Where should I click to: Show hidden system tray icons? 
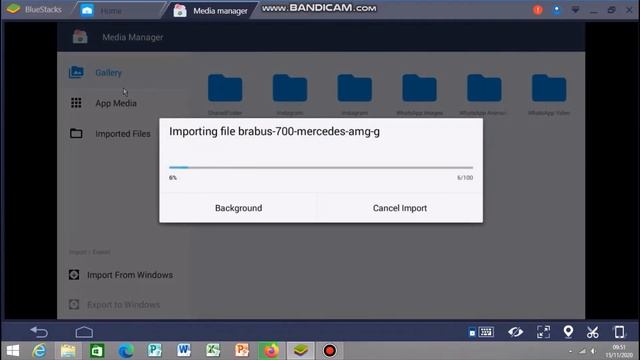tap(570, 351)
